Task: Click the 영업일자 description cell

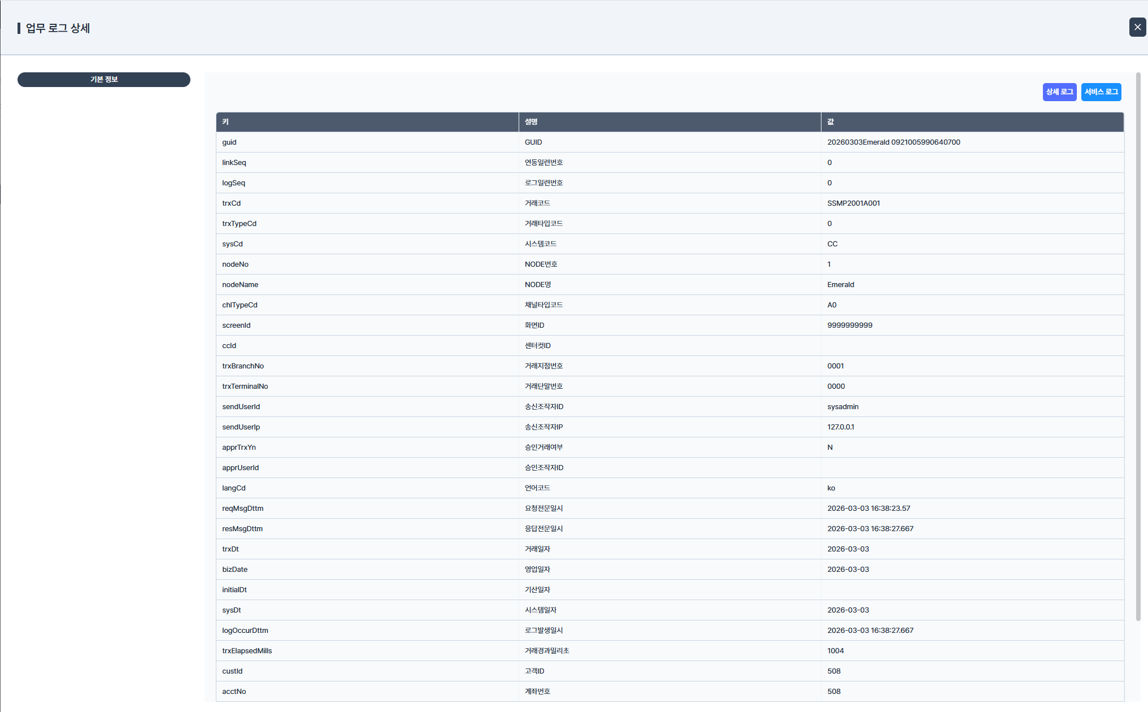Action: (x=670, y=569)
